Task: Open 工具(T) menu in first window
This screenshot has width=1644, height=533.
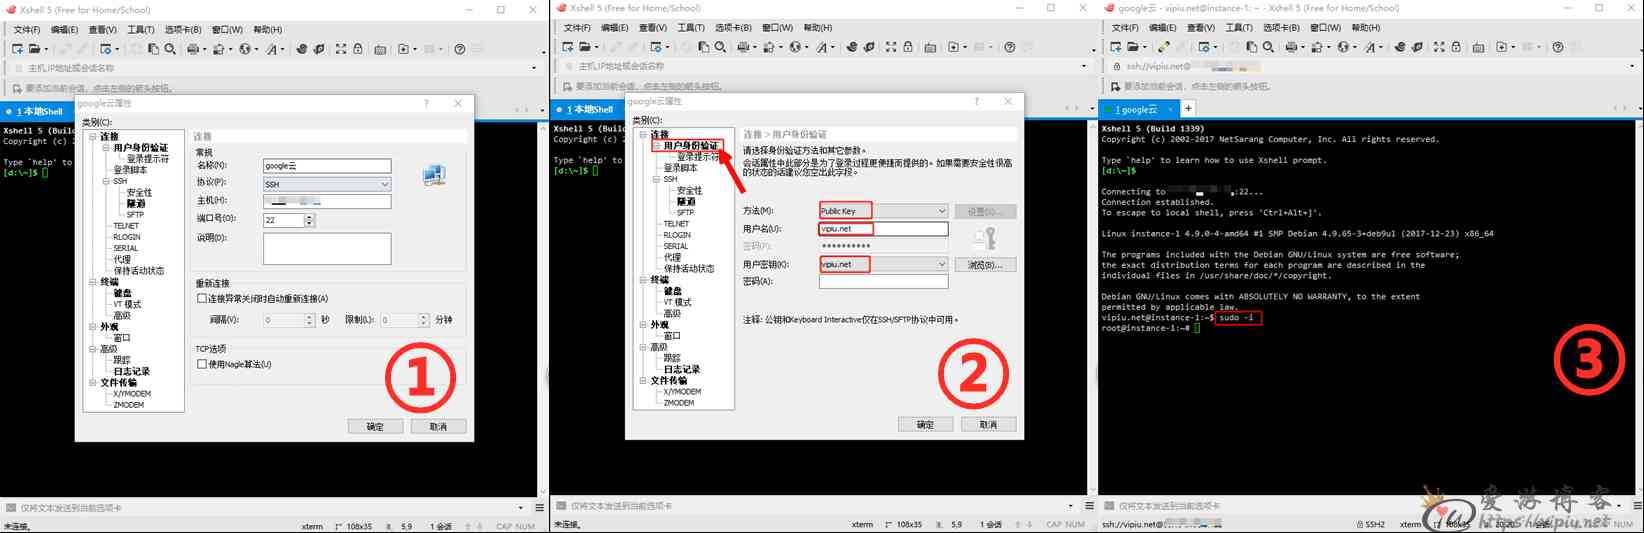Action: tap(141, 30)
